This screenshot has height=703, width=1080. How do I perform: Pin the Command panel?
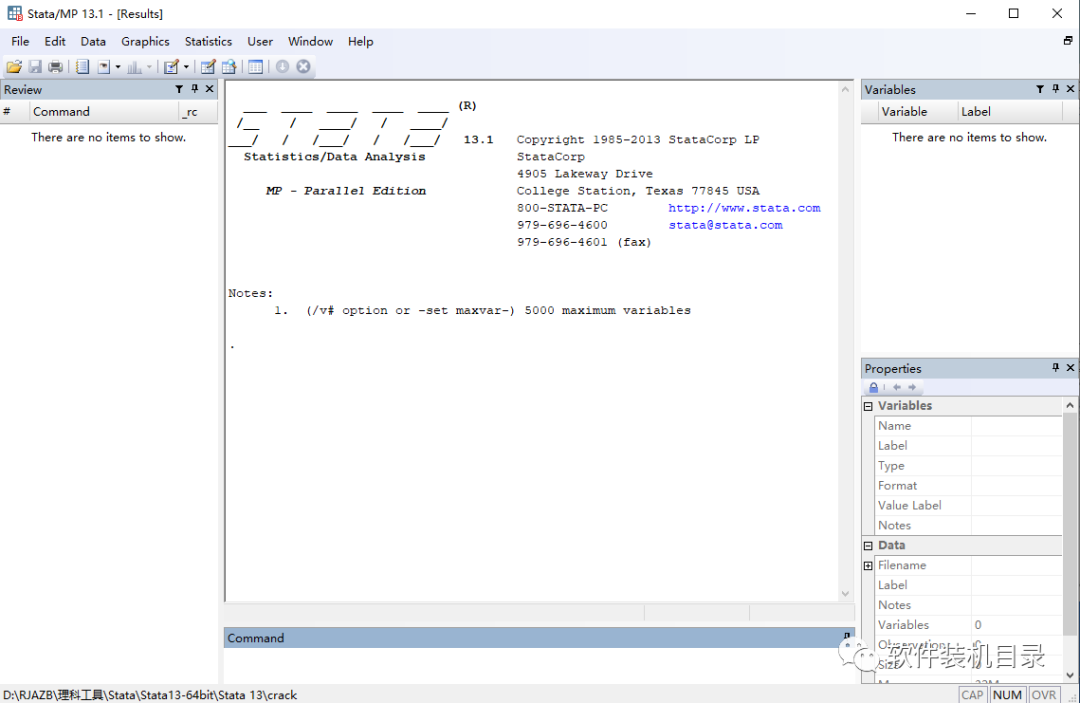pos(847,637)
